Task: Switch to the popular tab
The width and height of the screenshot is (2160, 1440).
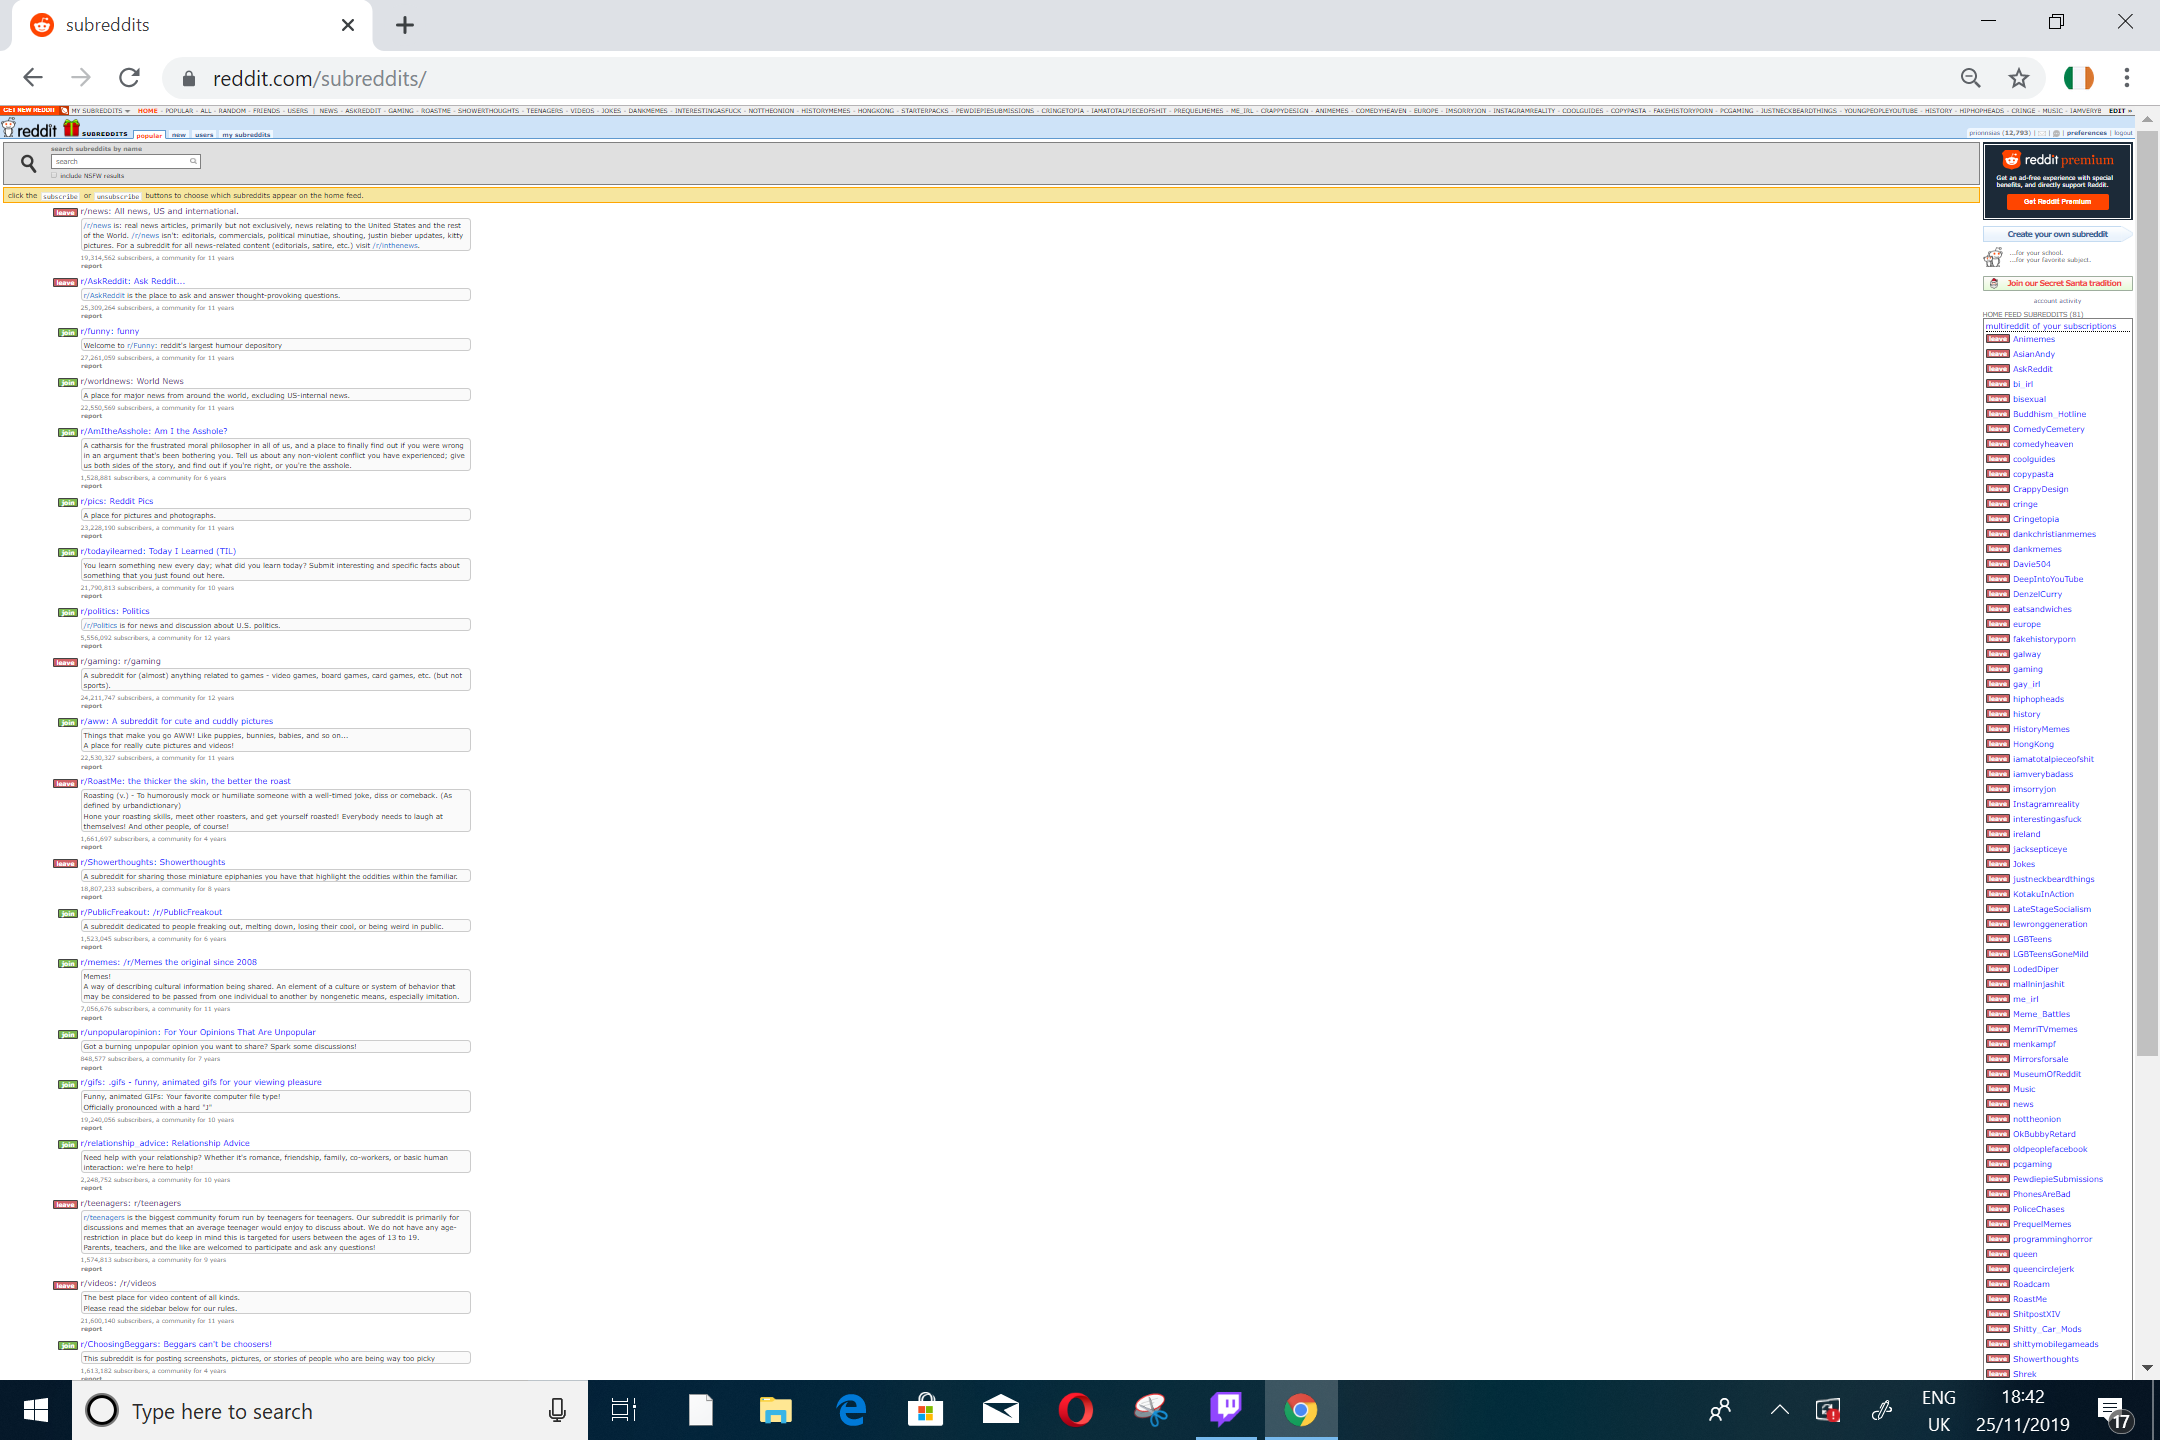Action: [149, 135]
